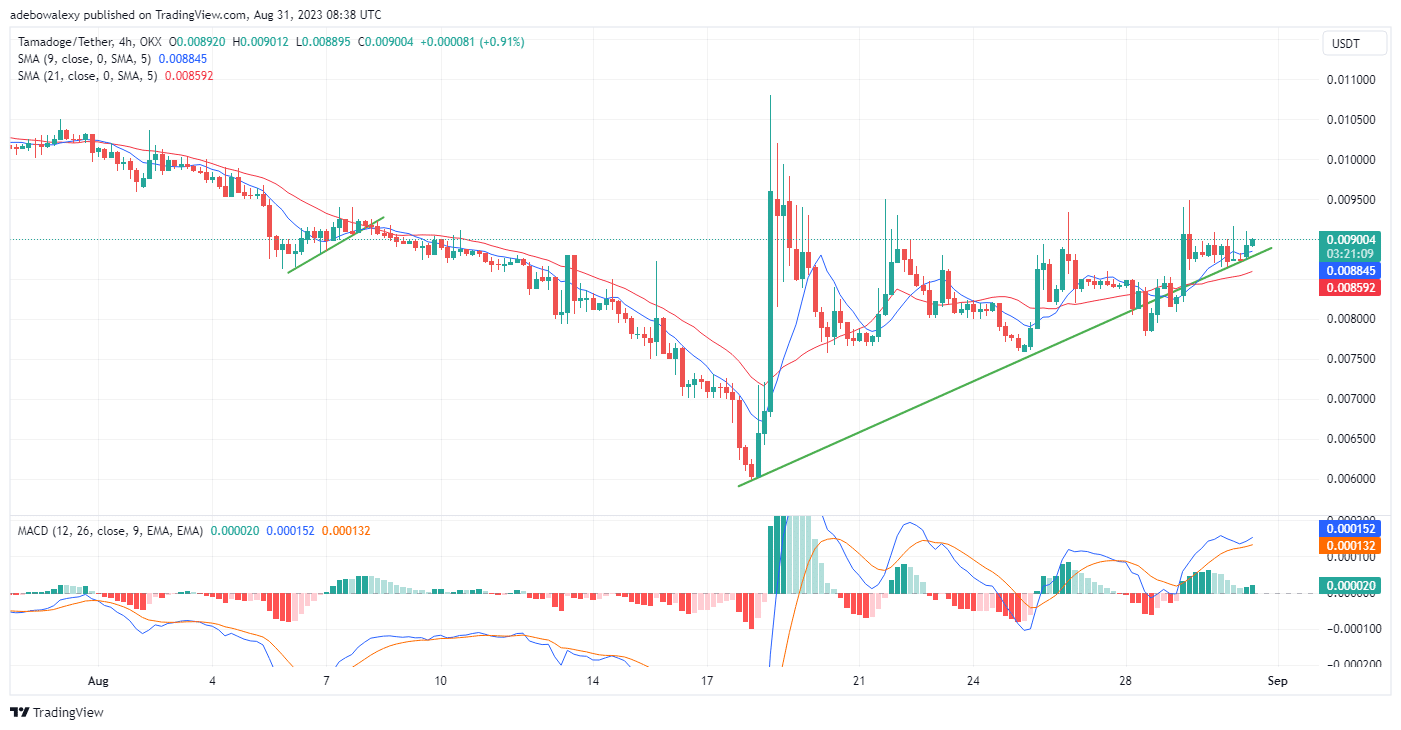This screenshot has width=1401, height=730.
Task: Open the USDT currency selector
Action: coord(1356,43)
